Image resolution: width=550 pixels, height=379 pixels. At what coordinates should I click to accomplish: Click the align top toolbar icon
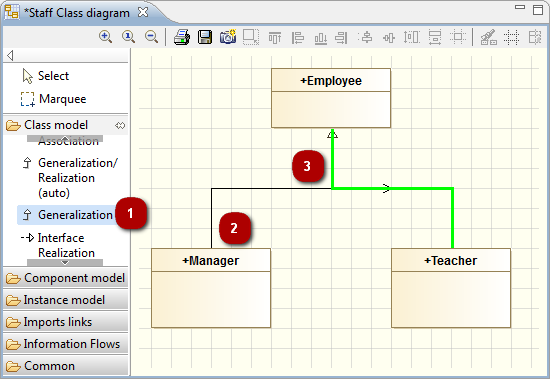pyautogui.click(x=275, y=37)
